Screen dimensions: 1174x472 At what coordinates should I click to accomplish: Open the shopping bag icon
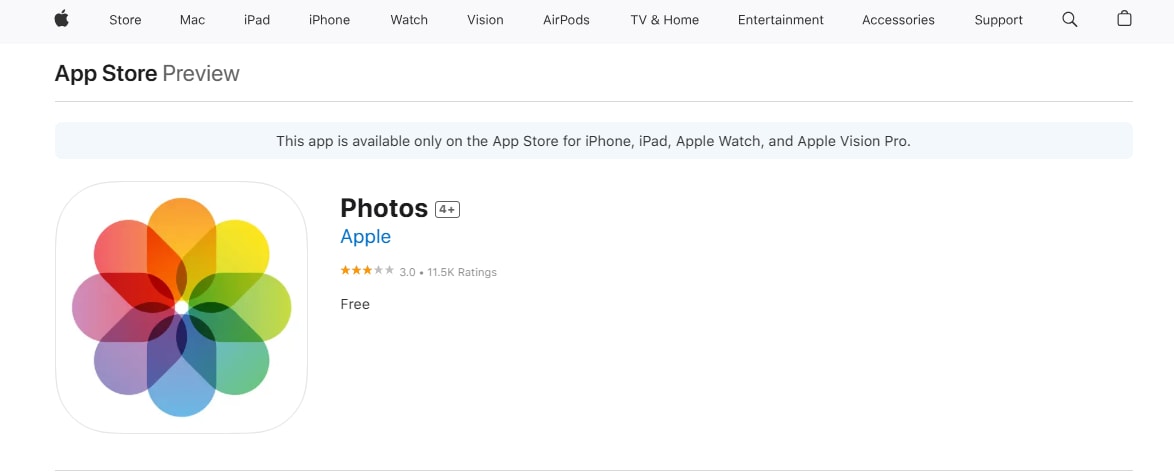point(1124,19)
